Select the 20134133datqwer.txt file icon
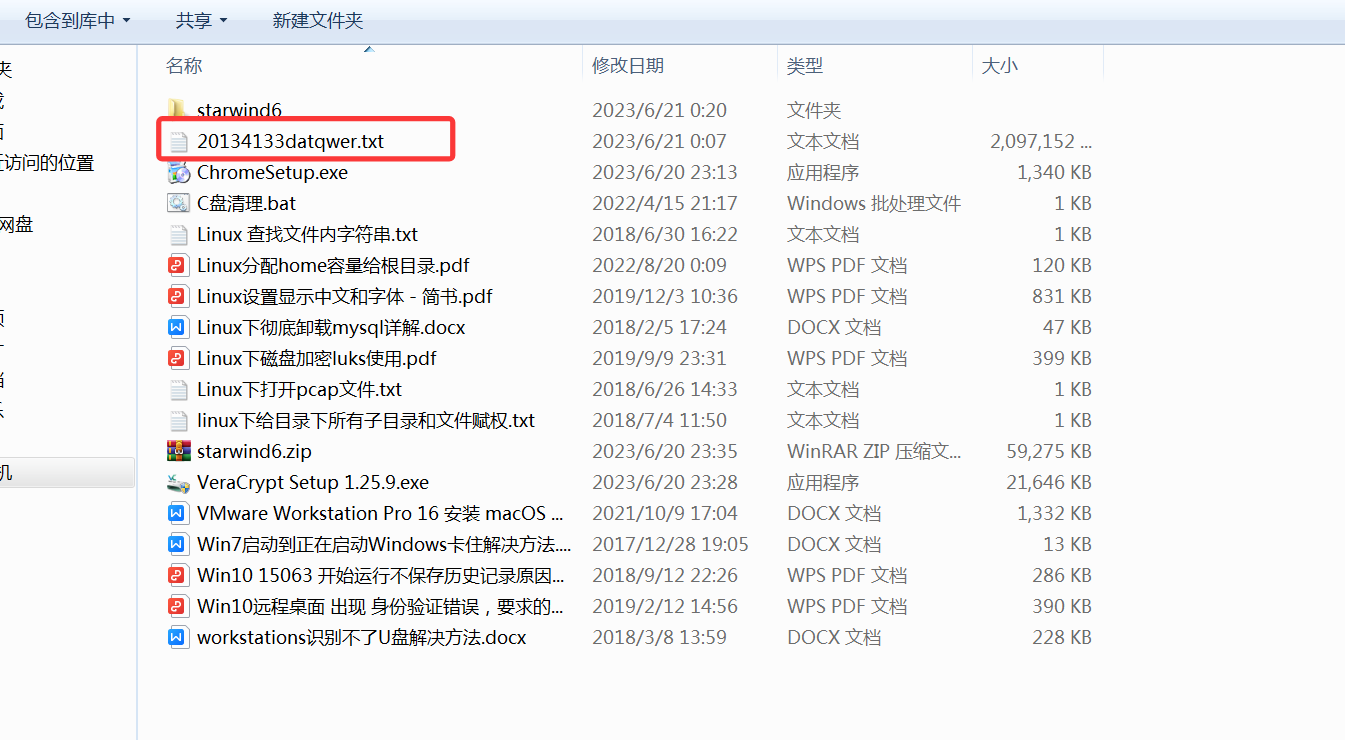1345x740 pixels. pyautogui.click(x=178, y=141)
